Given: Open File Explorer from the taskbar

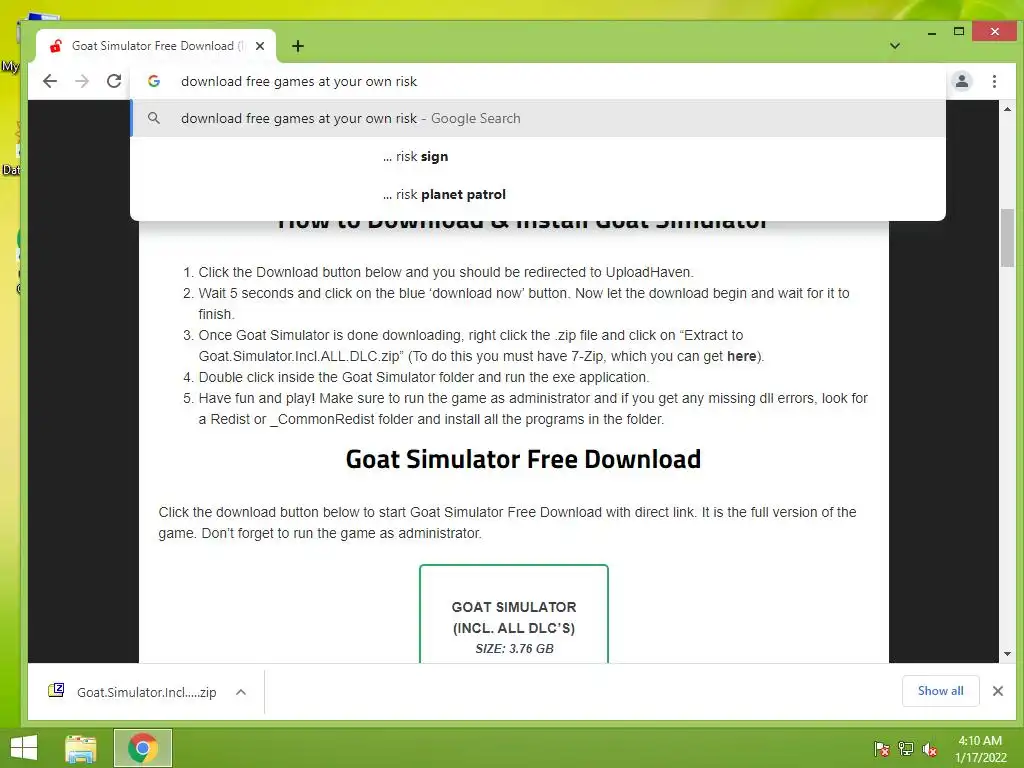Looking at the screenshot, I should pos(81,748).
